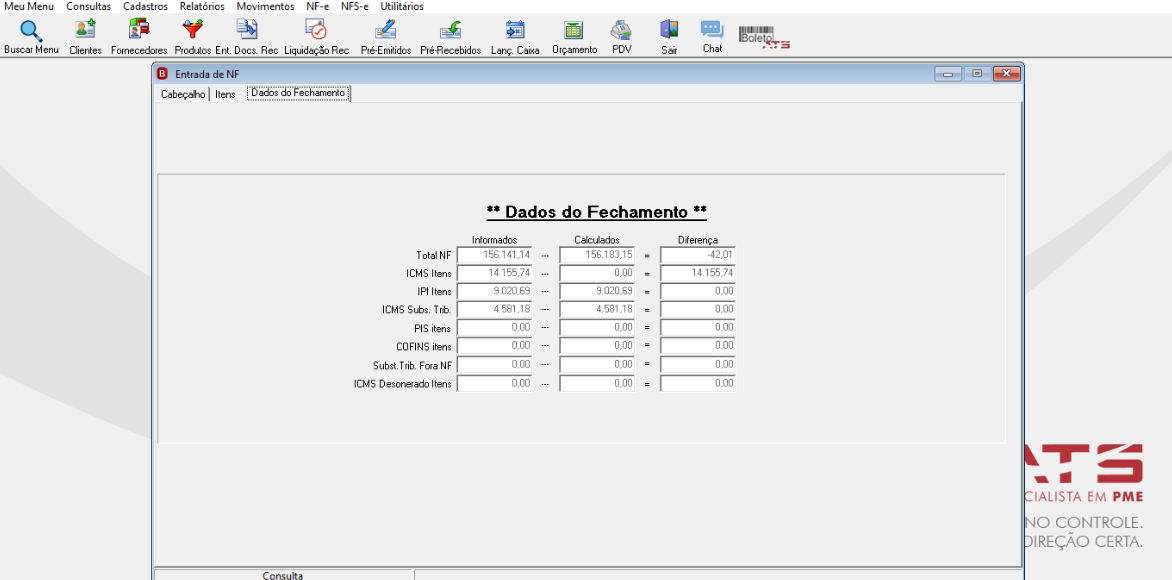The image size is (1172, 580).
Task: Open the NFS-e menu
Action: (x=354, y=6)
